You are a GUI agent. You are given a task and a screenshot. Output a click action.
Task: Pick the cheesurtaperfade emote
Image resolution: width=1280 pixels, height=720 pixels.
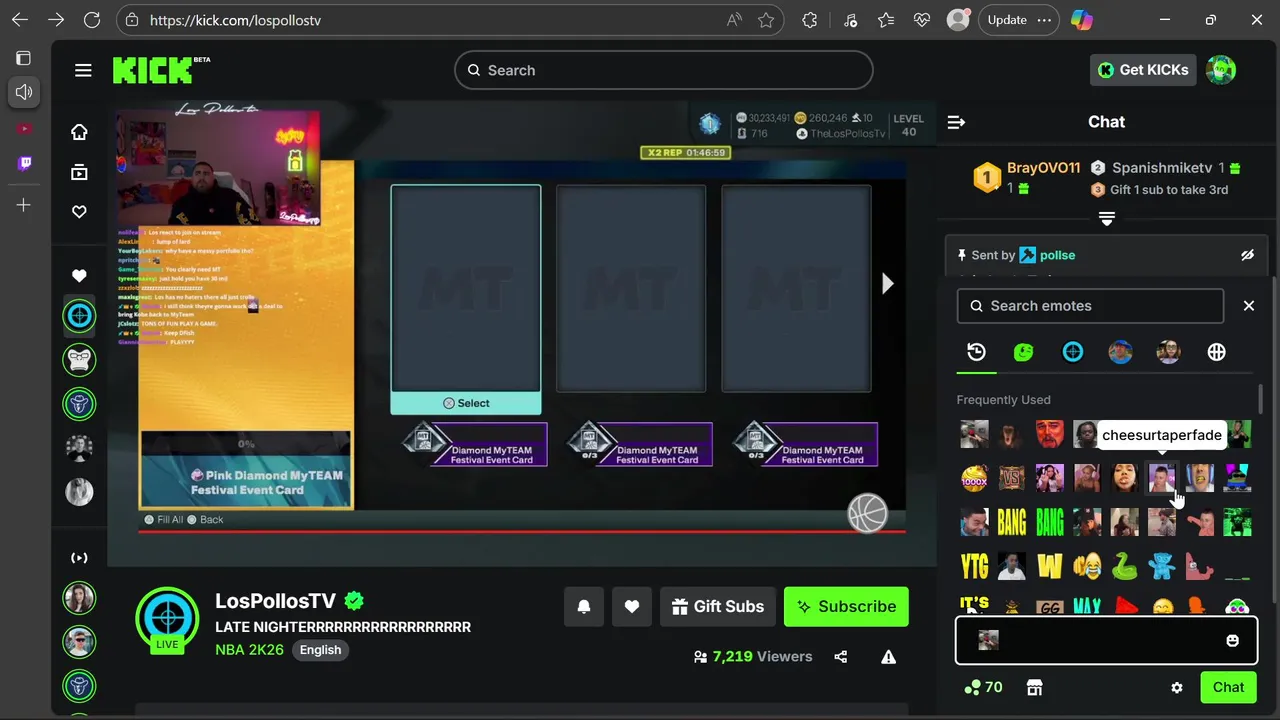tap(1161, 478)
